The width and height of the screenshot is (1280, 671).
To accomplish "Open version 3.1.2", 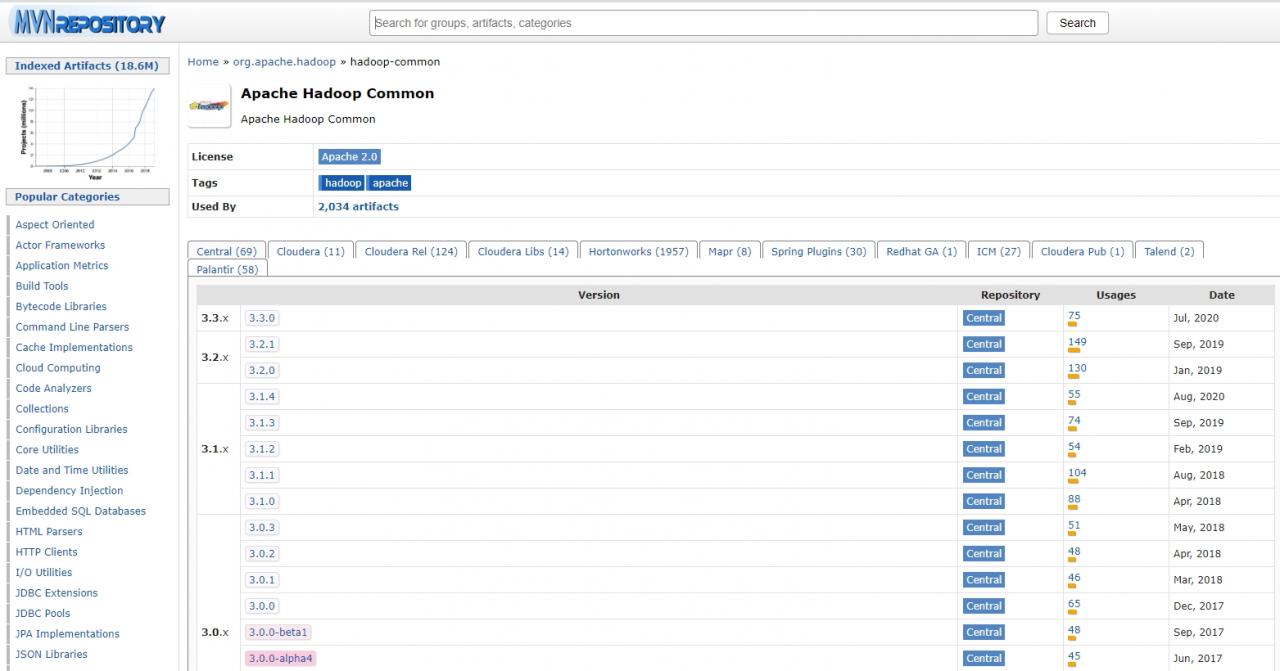I will (x=261, y=449).
